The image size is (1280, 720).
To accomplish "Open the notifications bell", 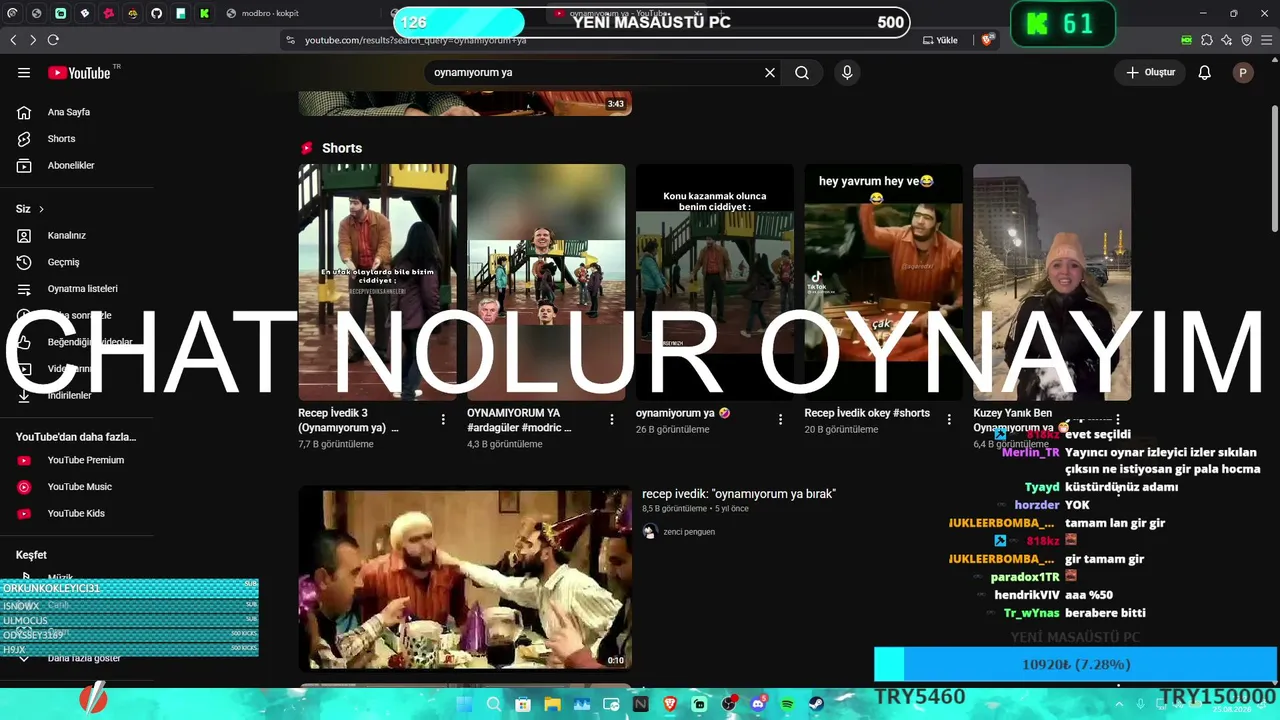I will coord(1205,73).
